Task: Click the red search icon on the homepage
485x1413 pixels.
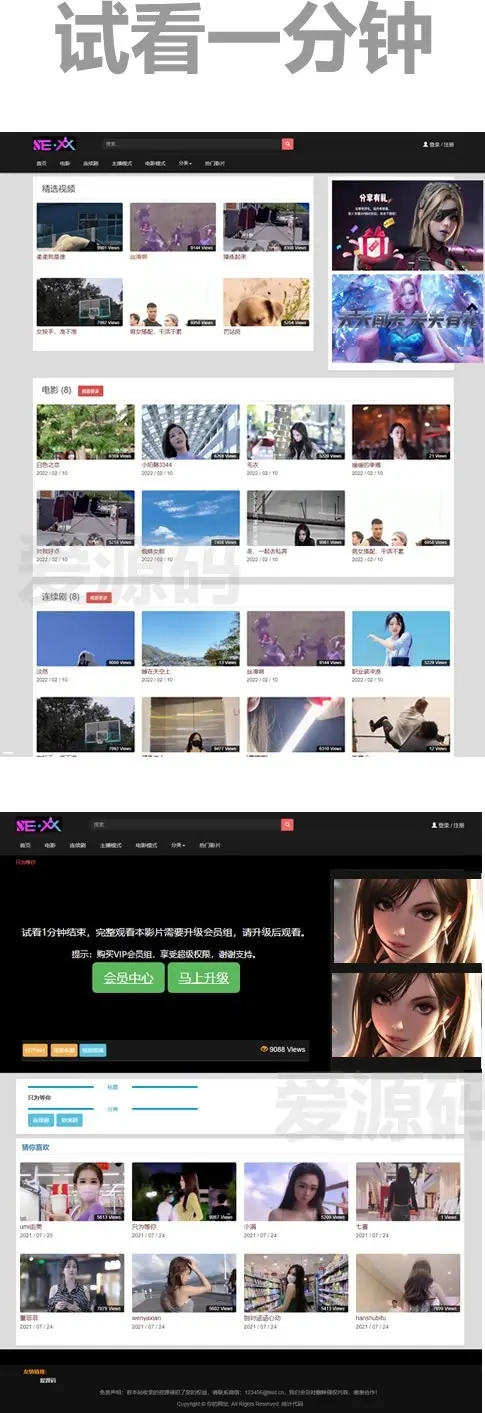Action: tap(288, 144)
